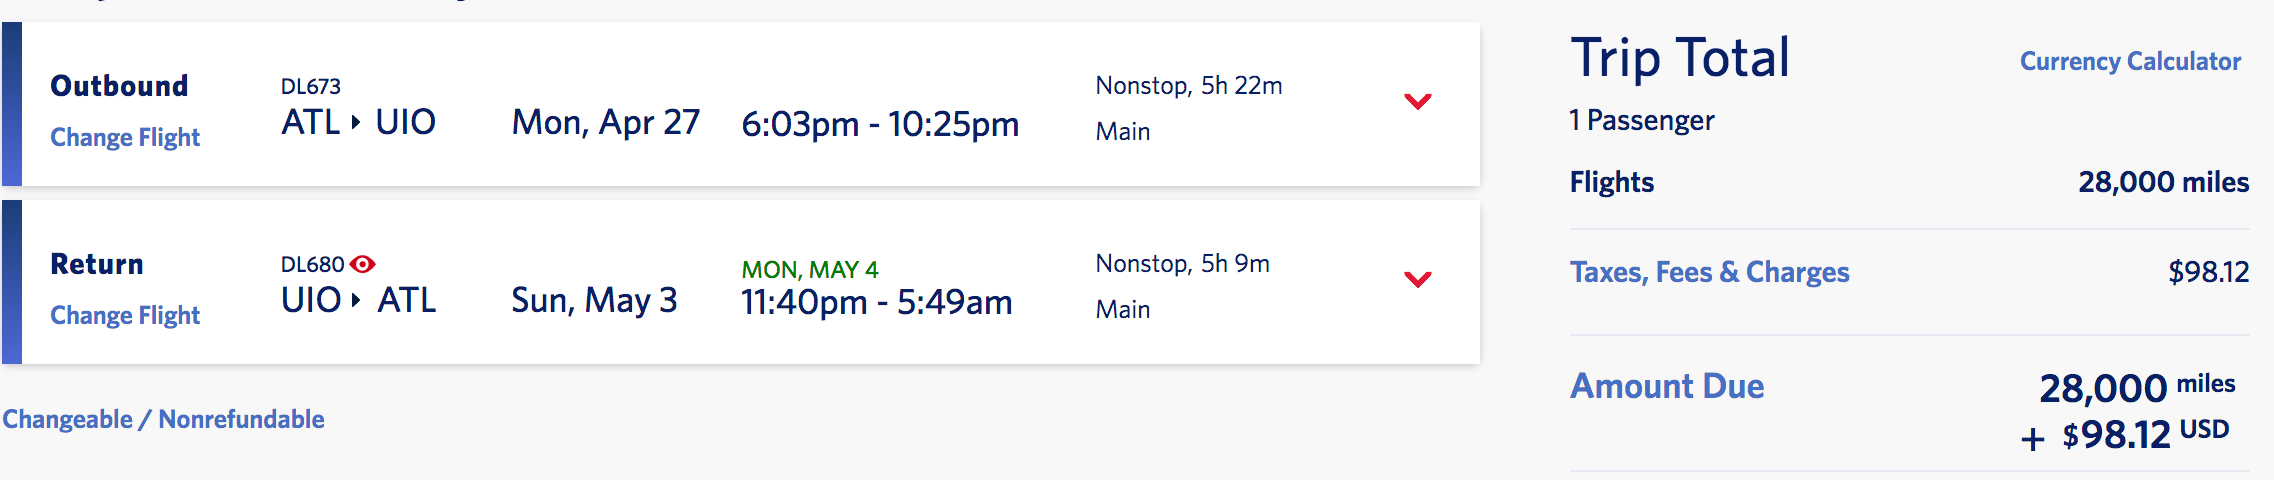The width and height of the screenshot is (2274, 480).
Task: Click the green MON, MAY 4 arrival label
Action: [810, 270]
